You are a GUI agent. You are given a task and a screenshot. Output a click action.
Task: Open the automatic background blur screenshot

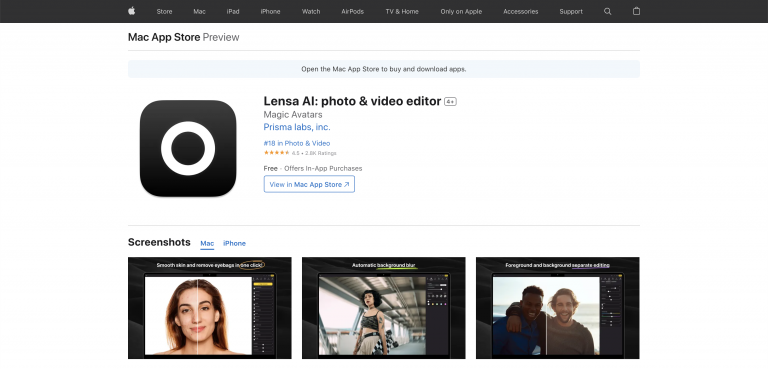(x=384, y=308)
